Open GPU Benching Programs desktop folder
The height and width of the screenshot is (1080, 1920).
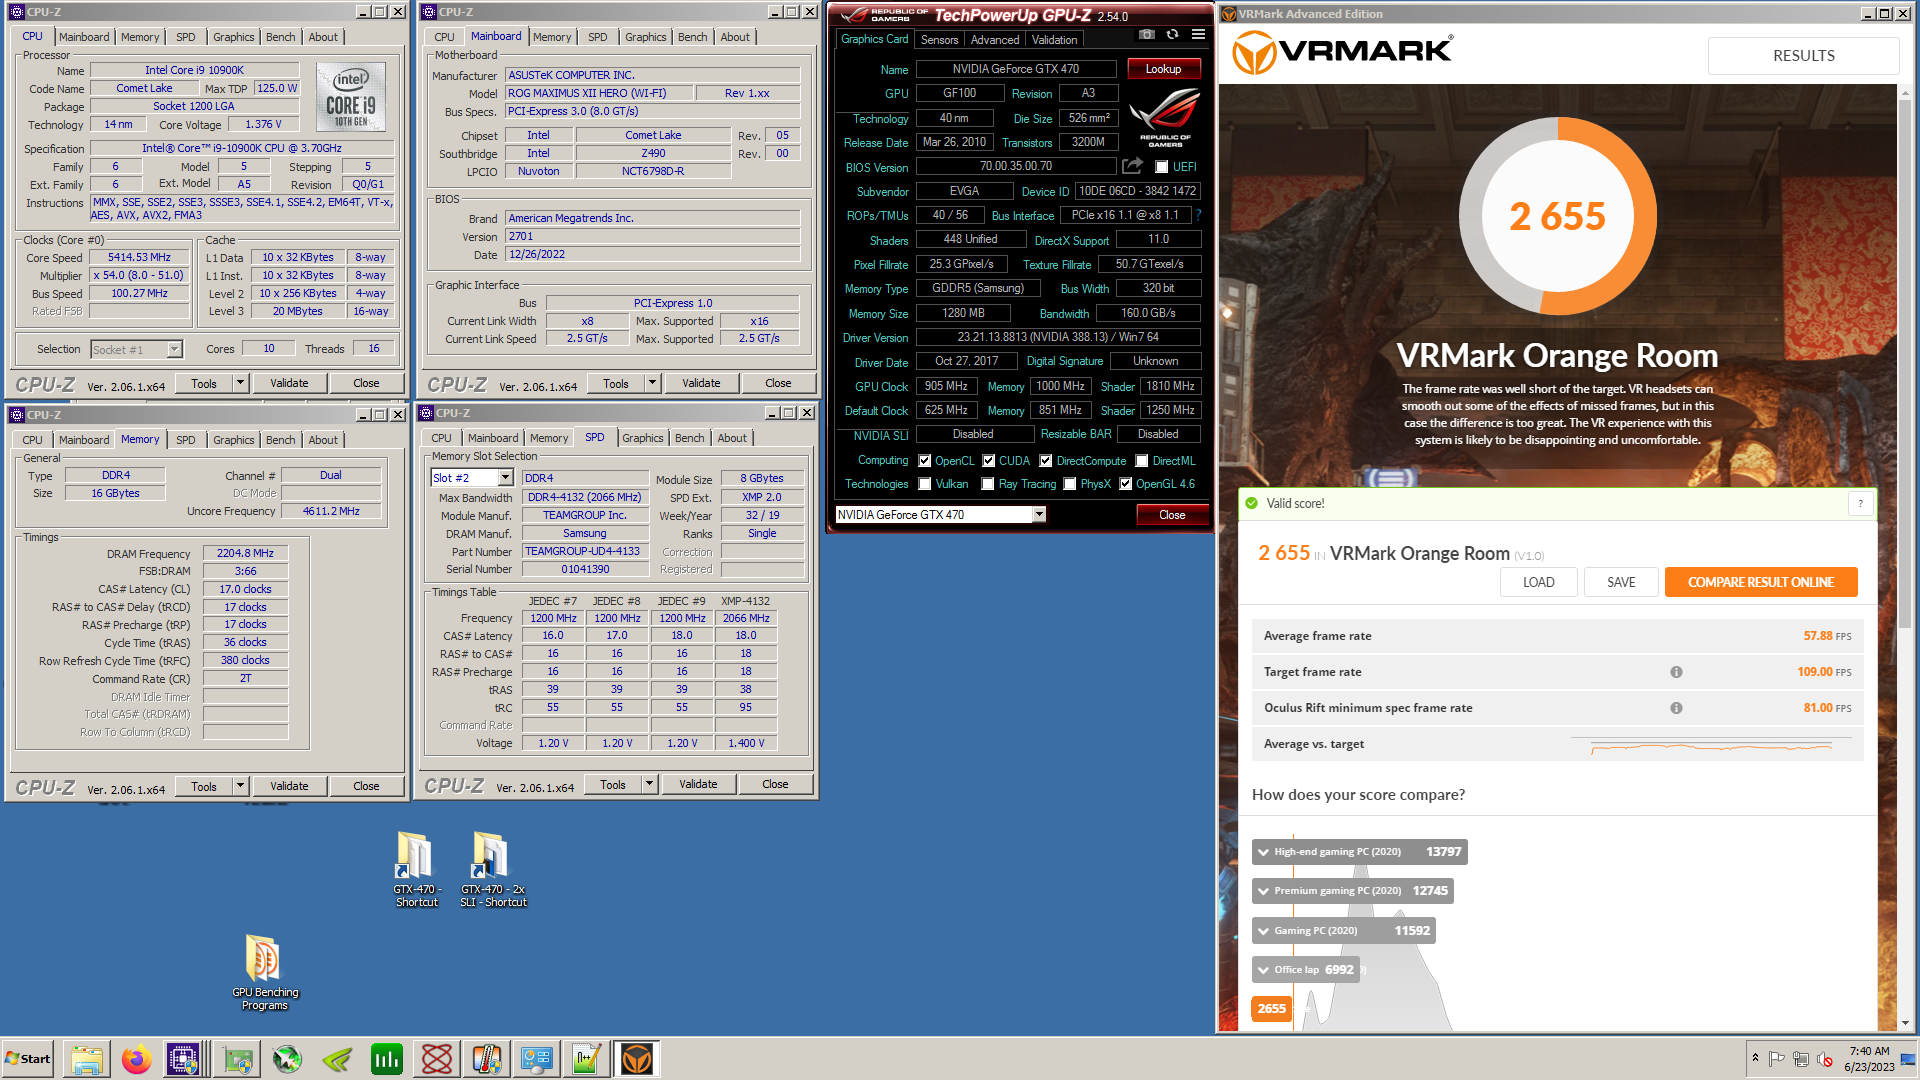pos(265,972)
